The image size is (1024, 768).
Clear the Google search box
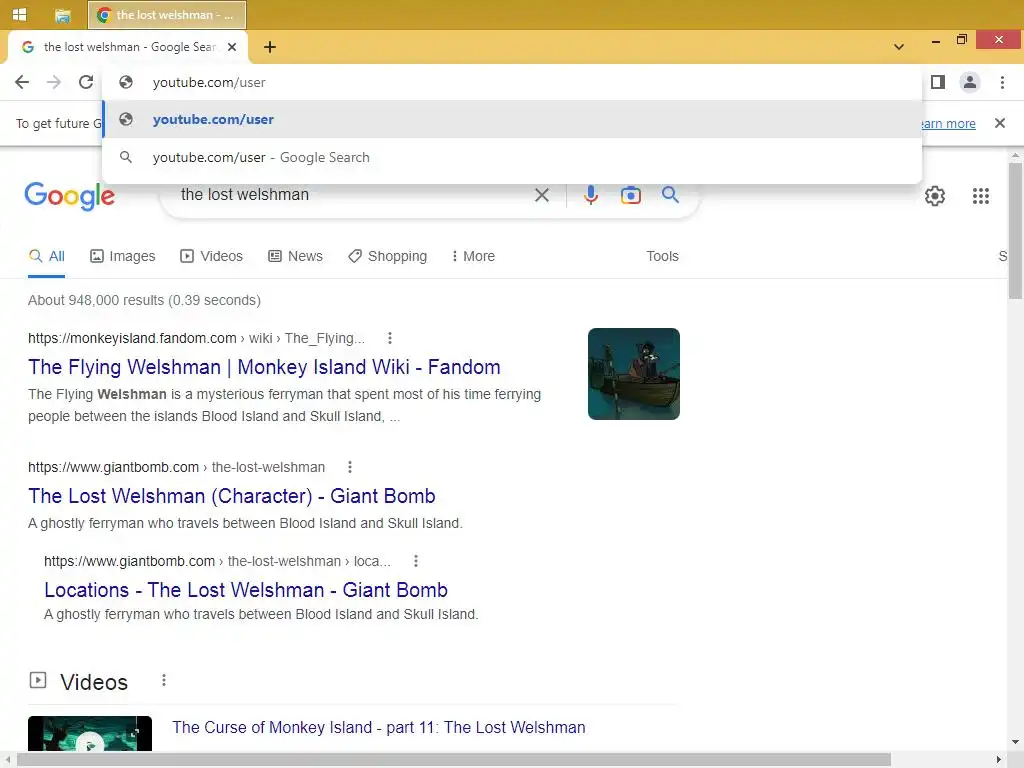pyautogui.click(x=541, y=195)
